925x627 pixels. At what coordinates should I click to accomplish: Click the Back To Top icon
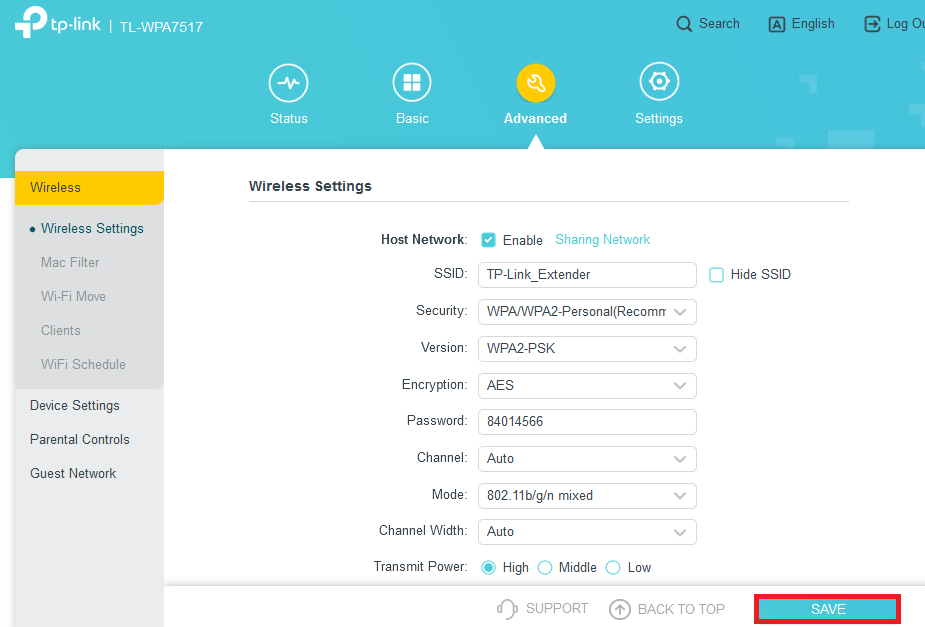[x=621, y=608]
